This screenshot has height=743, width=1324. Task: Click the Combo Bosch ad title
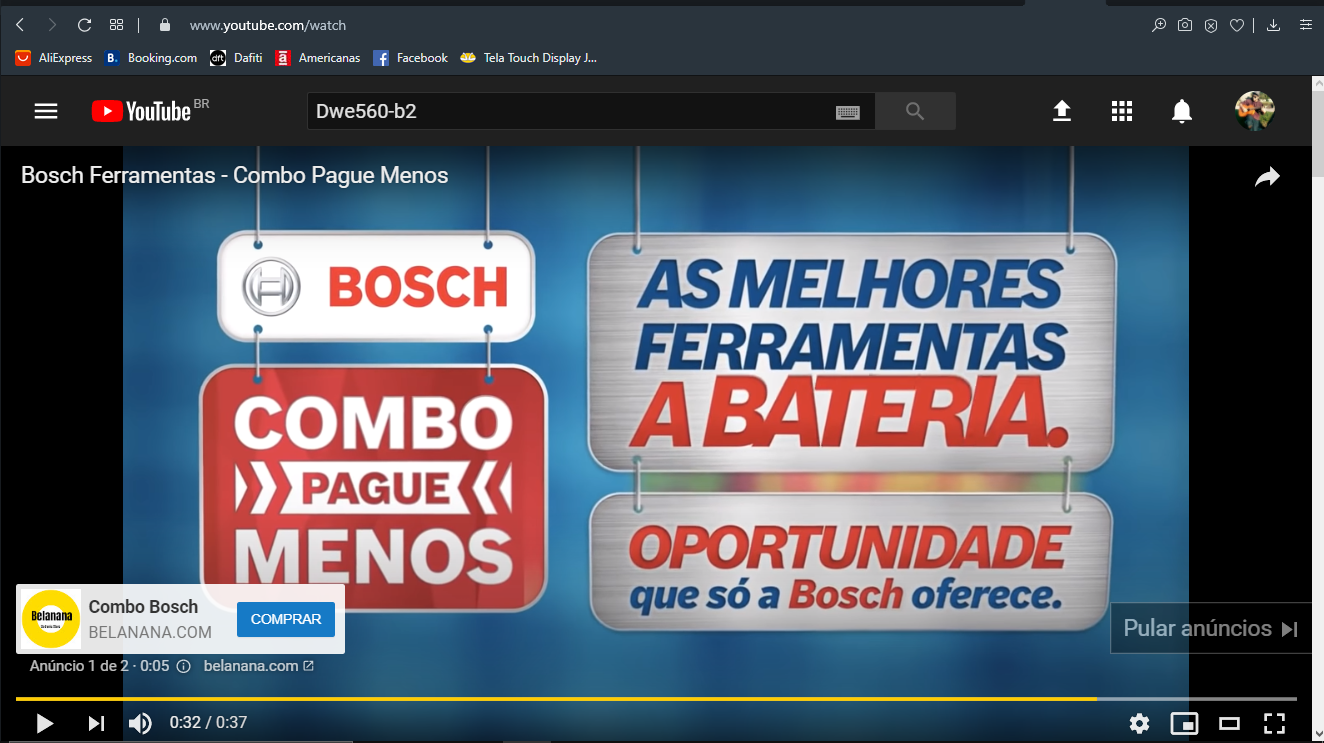coord(143,606)
